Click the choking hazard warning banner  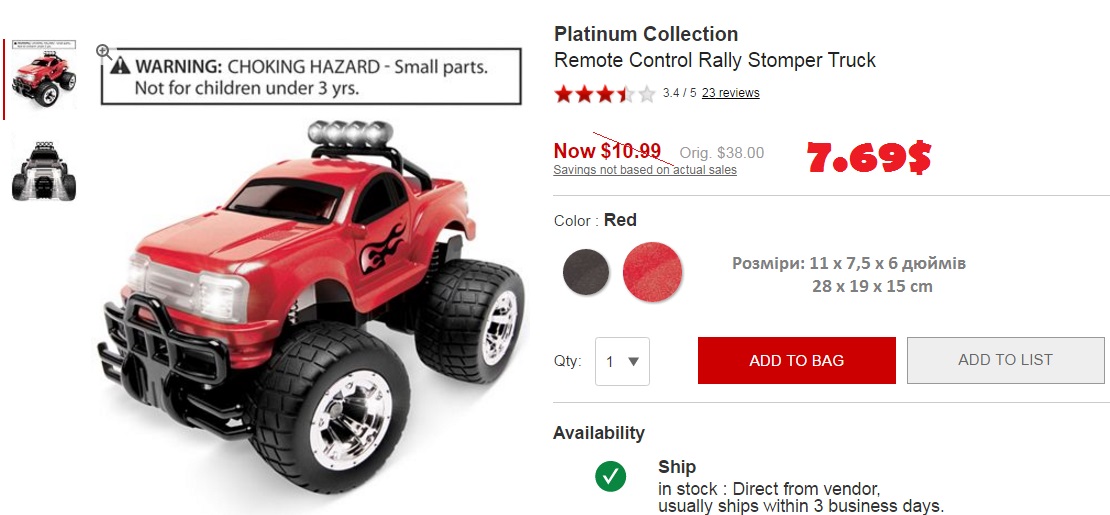311,77
